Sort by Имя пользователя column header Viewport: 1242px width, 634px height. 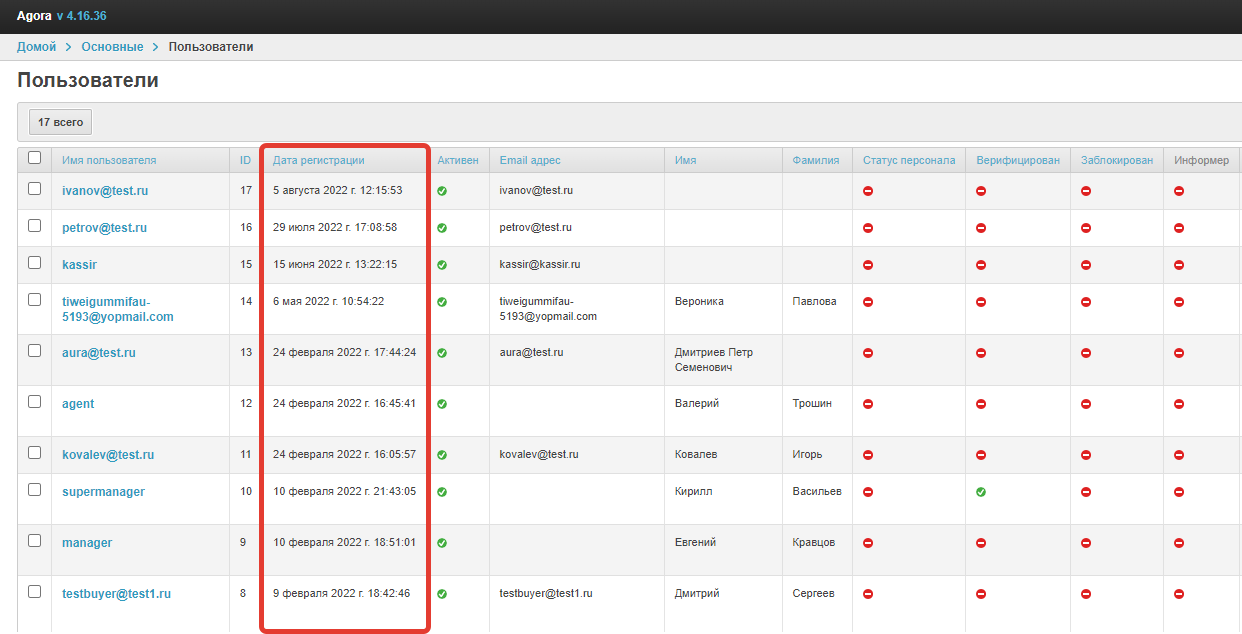[109, 160]
